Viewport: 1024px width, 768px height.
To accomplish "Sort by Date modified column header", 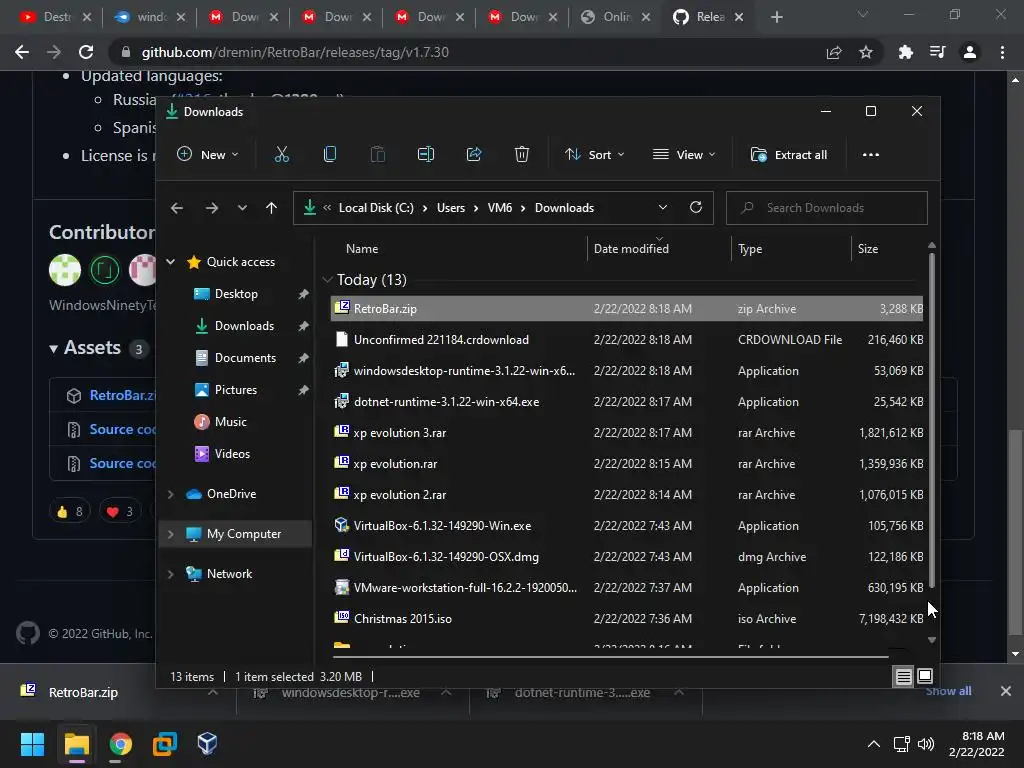I will tap(631, 249).
